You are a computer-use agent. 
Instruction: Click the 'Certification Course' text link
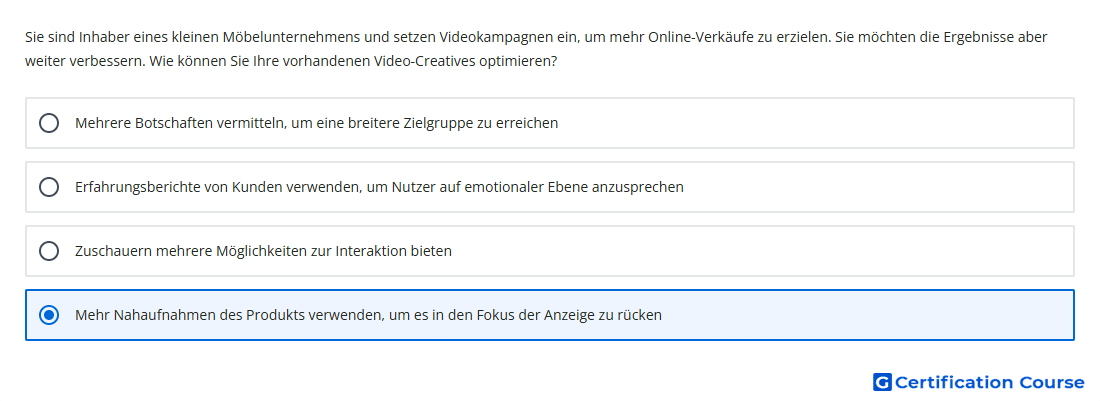coord(989,382)
